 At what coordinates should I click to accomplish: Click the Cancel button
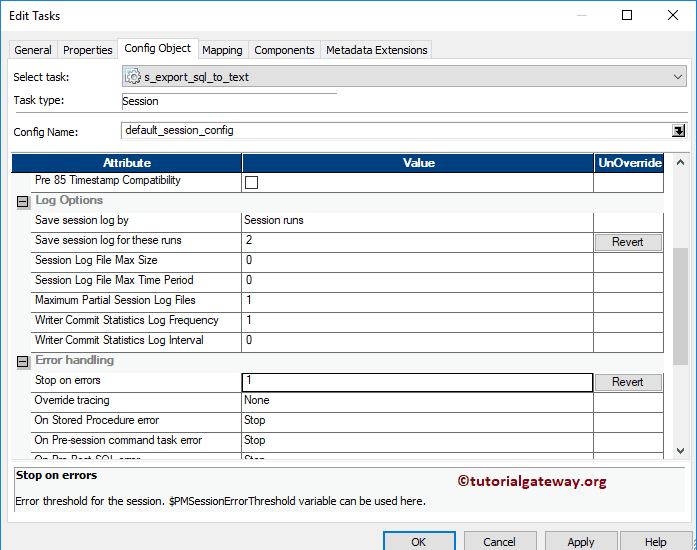[x=500, y=542]
